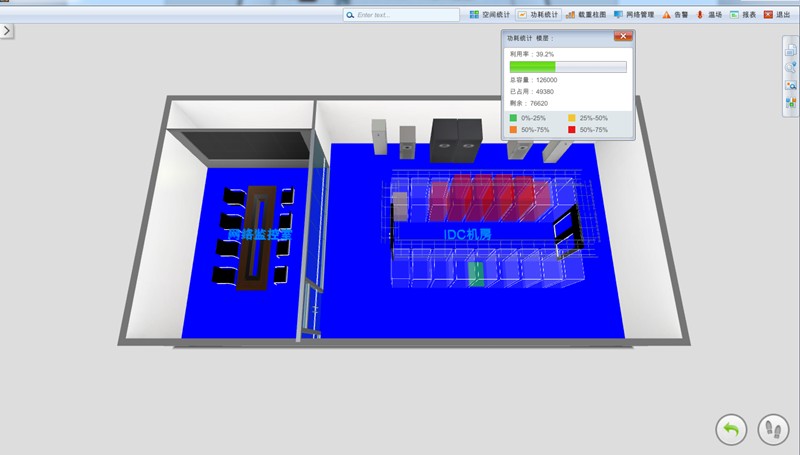
Task: Click the top document icon in right sidebar
Action: point(790,49)
